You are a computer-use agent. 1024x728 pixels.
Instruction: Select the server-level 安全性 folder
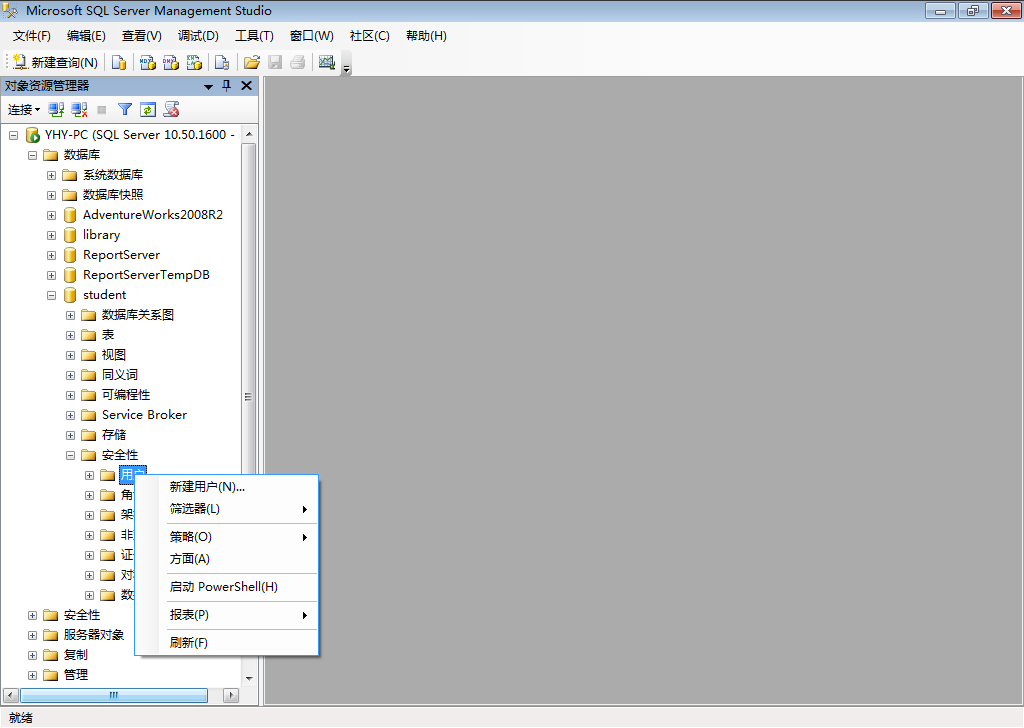(x=82, y=615)
